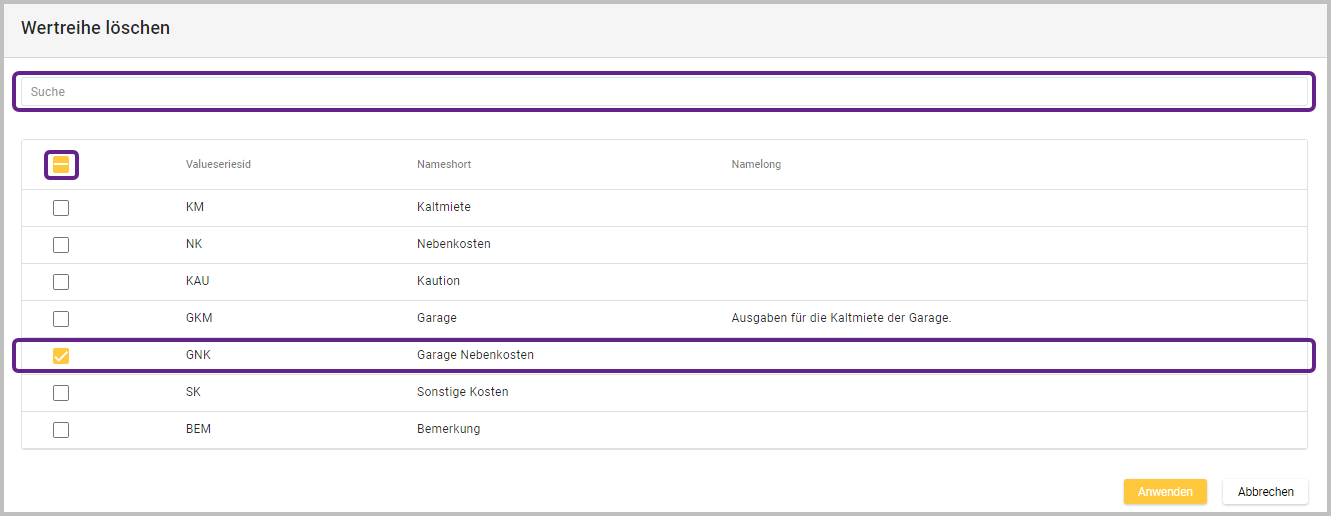Select the Kaltmiete name cell

click(444, 207)
